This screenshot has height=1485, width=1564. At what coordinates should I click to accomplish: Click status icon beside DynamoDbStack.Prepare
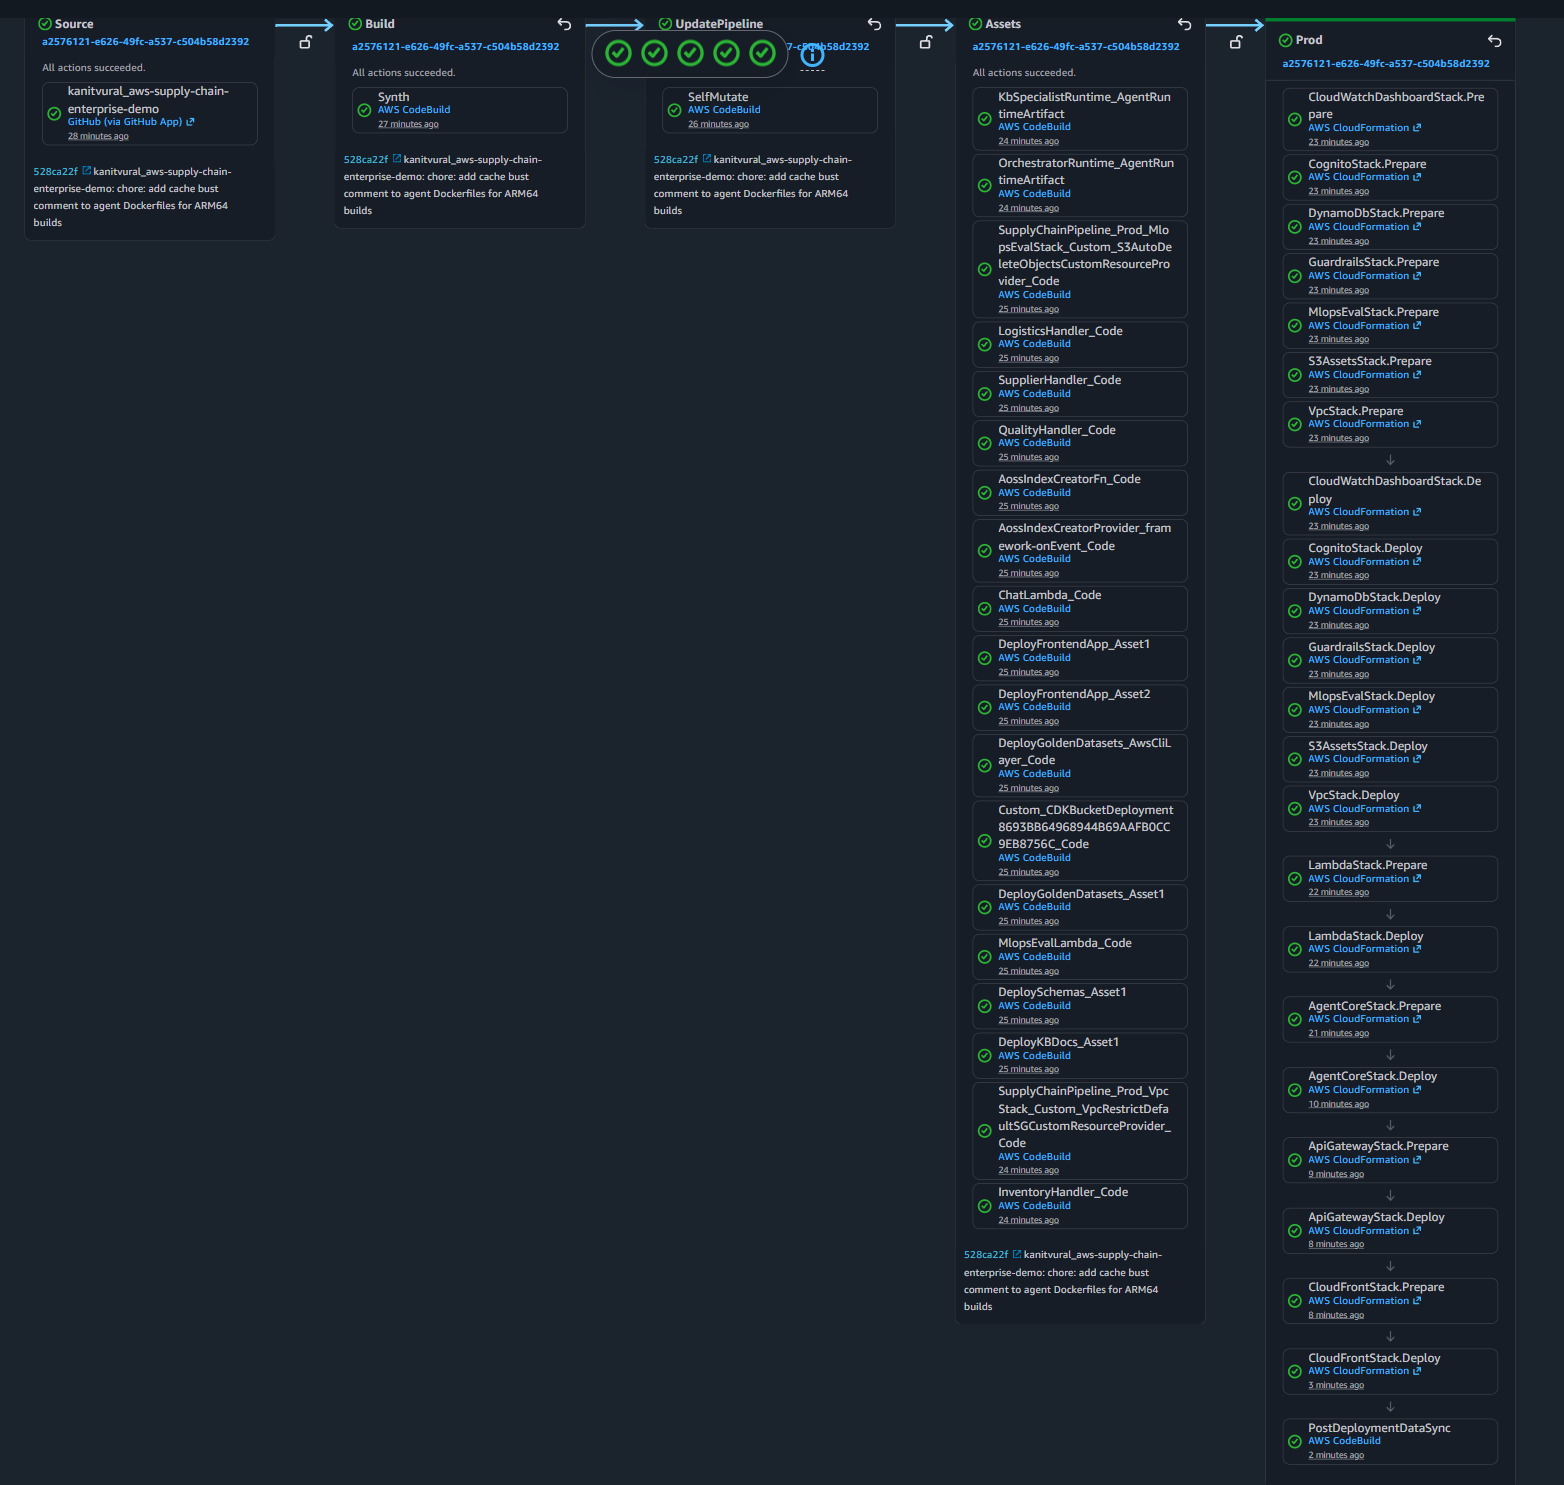pyautogui.click(x=1295, y=226)
